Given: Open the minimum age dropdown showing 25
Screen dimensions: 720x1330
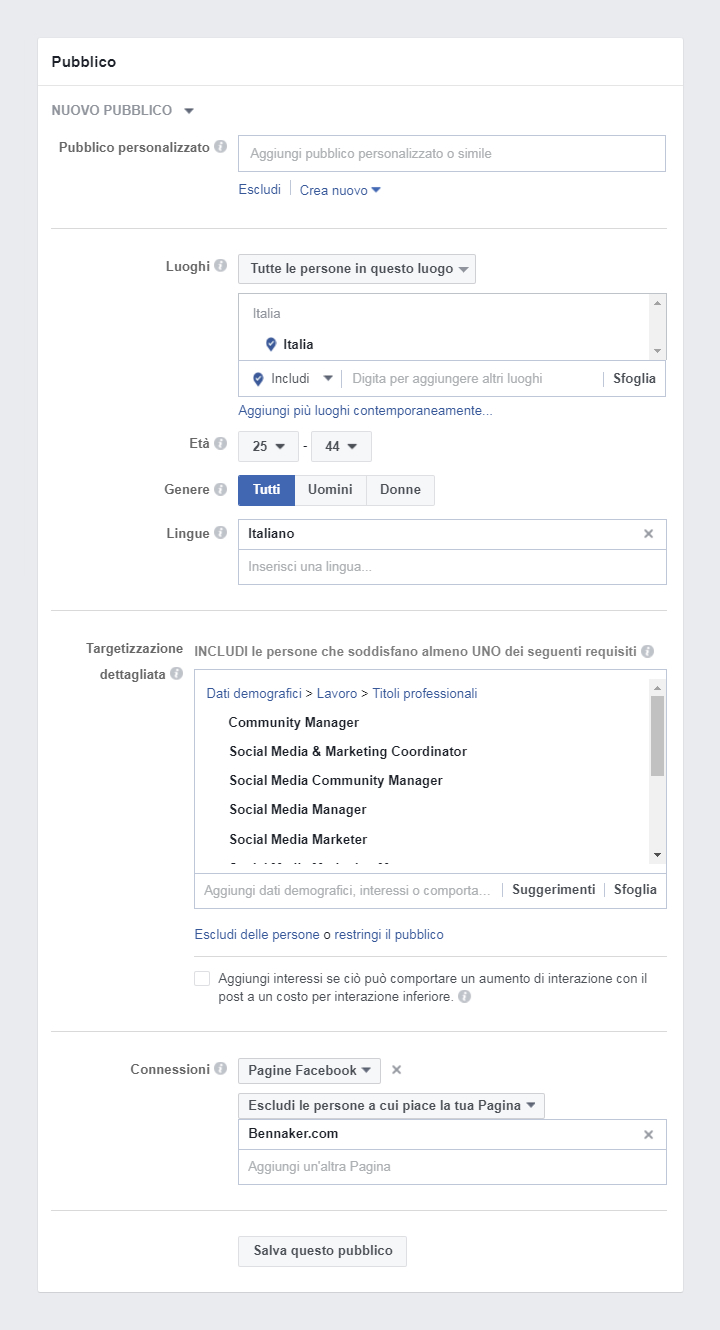Looking at the screenshot, I should tap(268, 446).
